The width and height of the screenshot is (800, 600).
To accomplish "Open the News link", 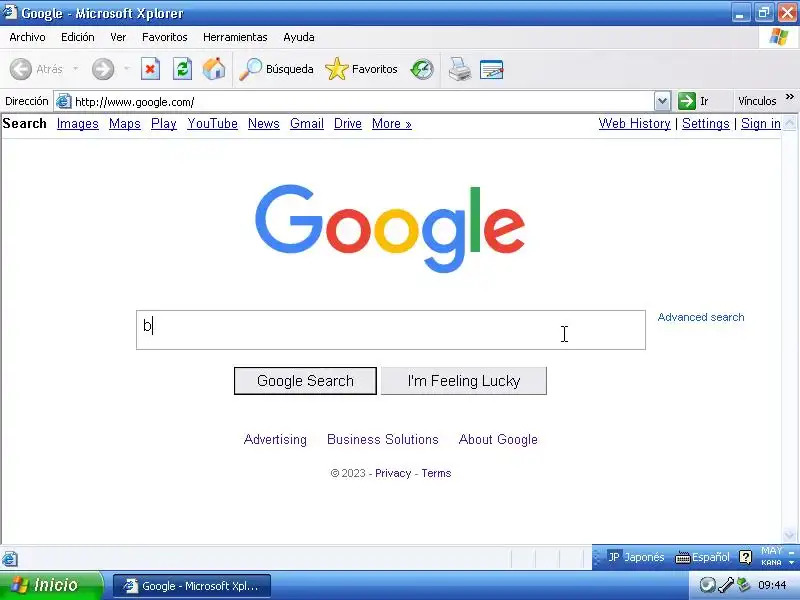I will click(264, 123).
